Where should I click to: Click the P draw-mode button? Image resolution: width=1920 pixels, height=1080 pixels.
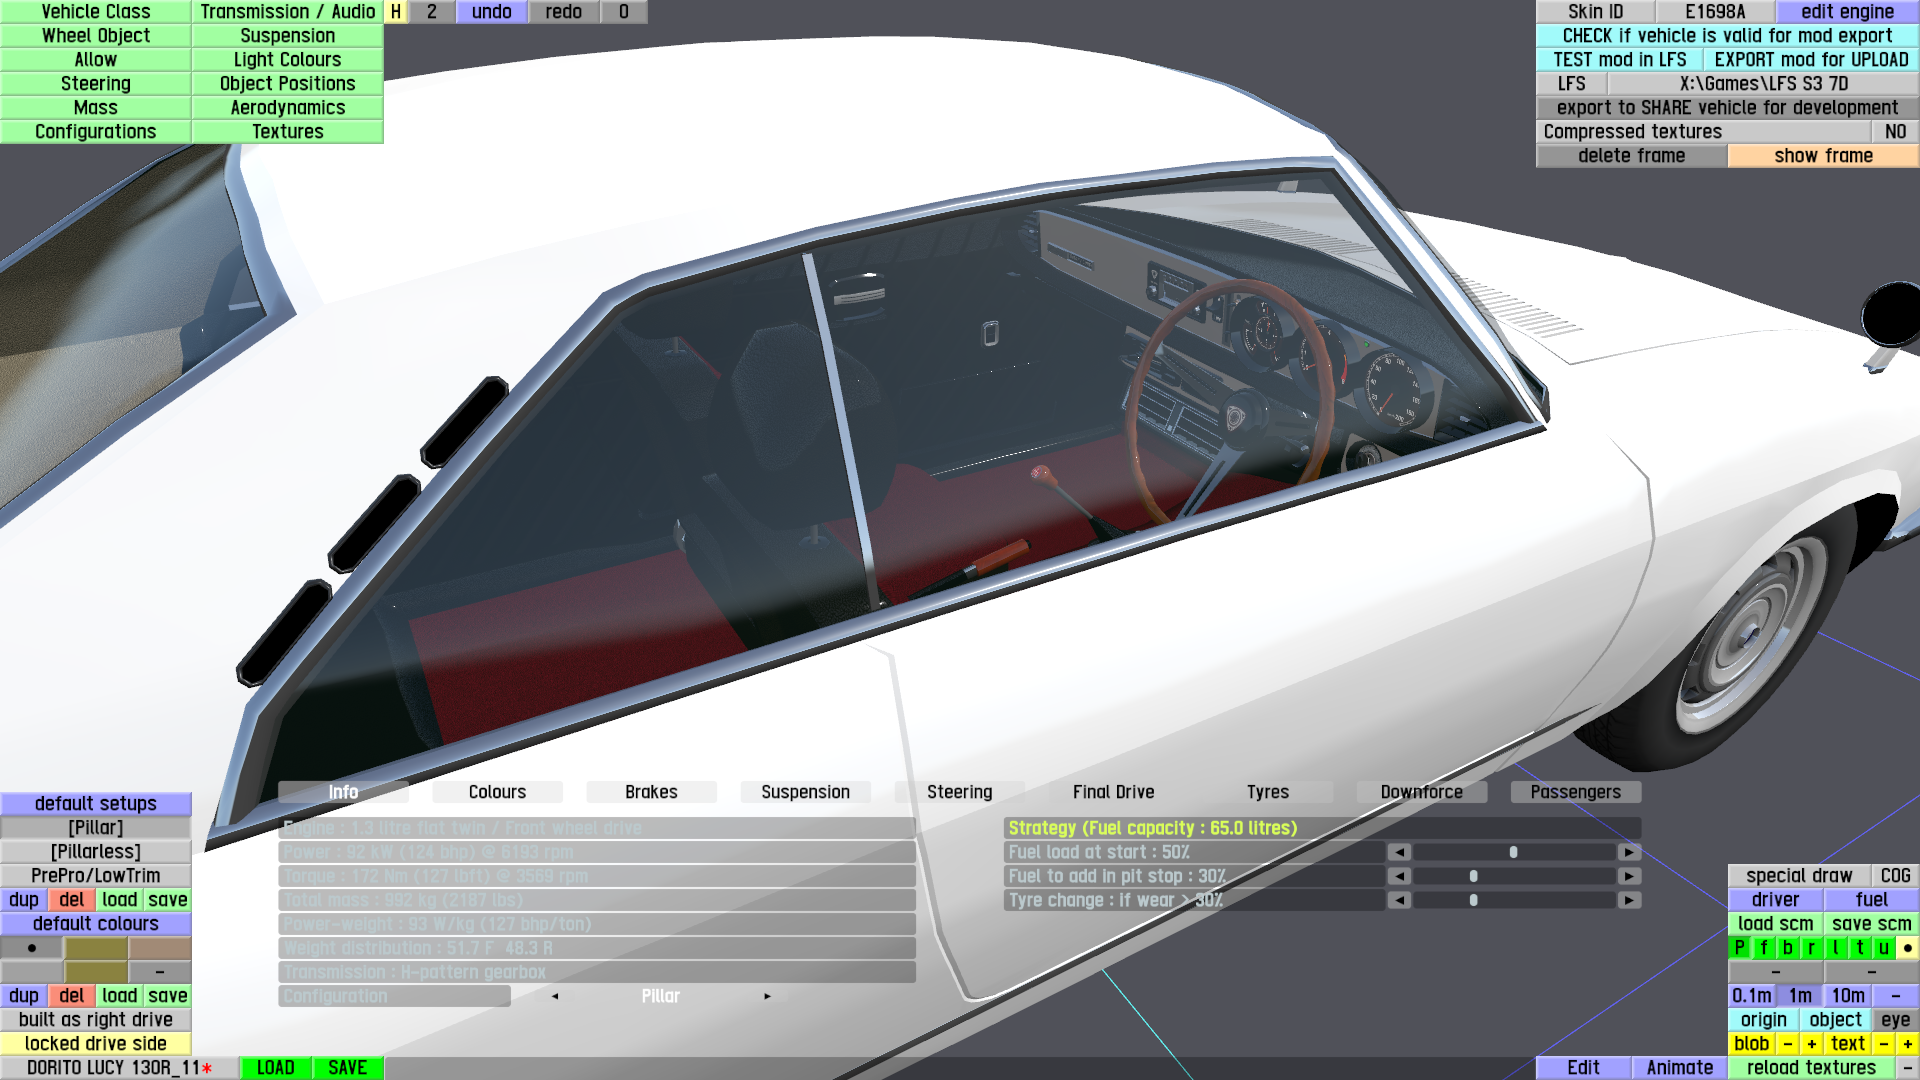1740,948
